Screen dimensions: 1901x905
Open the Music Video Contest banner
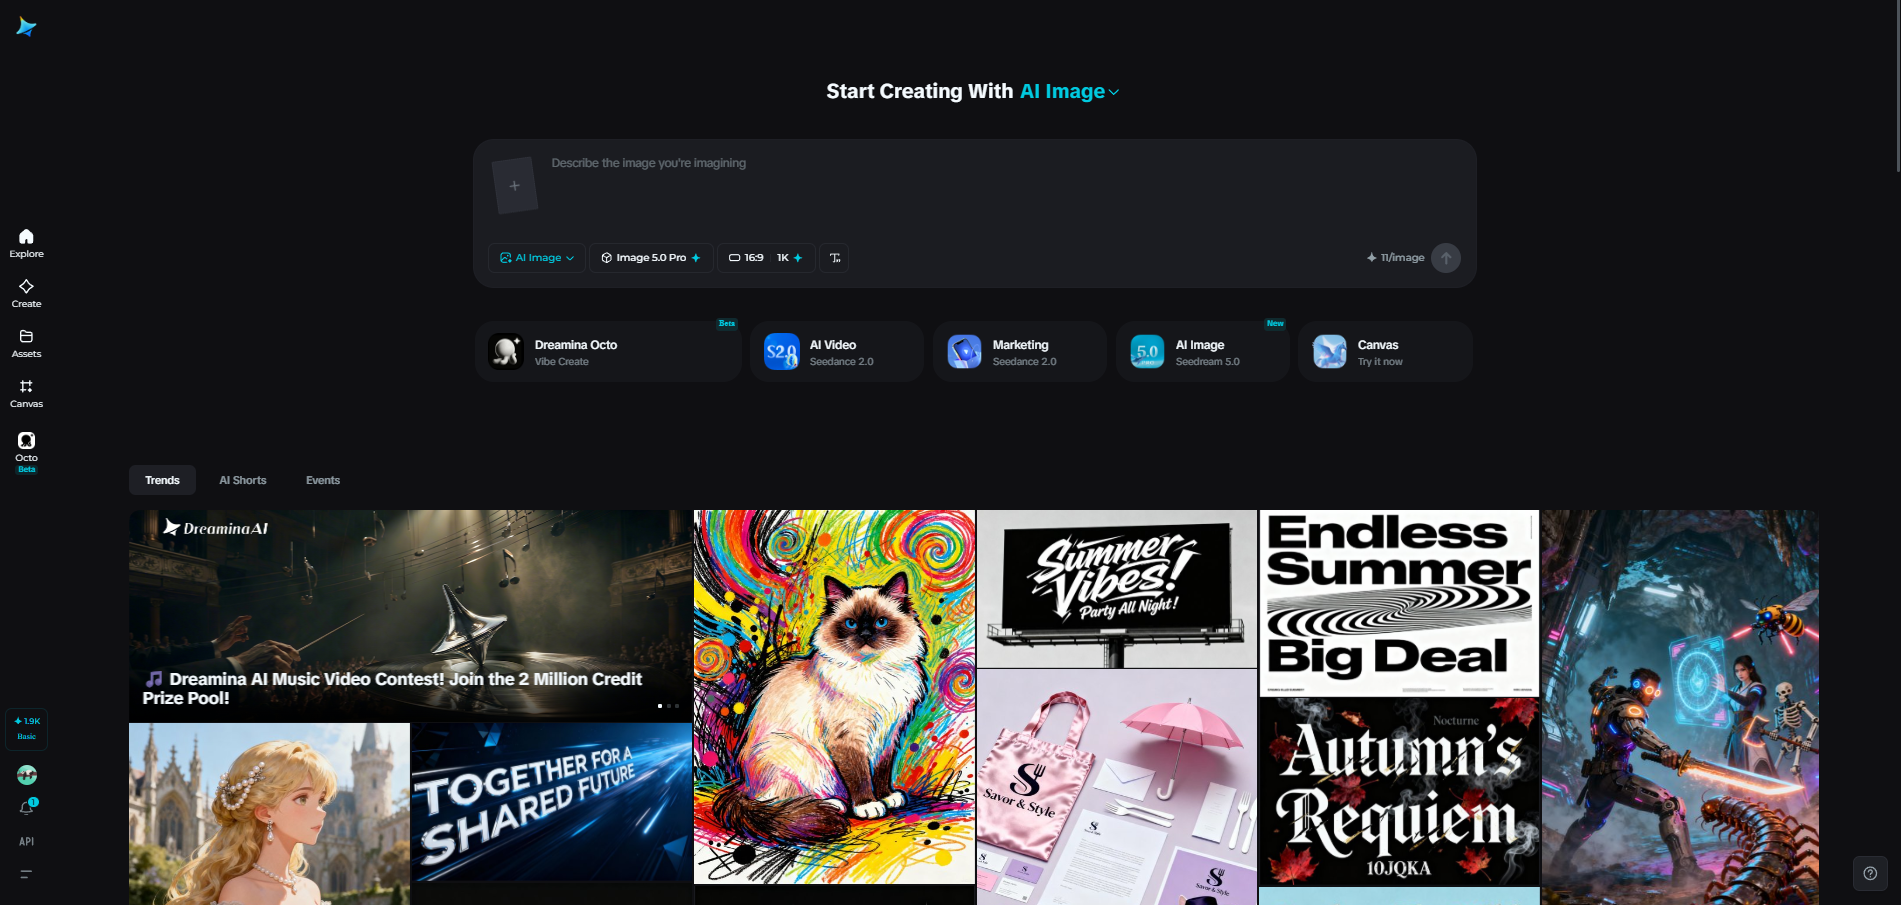click(410, 615)
